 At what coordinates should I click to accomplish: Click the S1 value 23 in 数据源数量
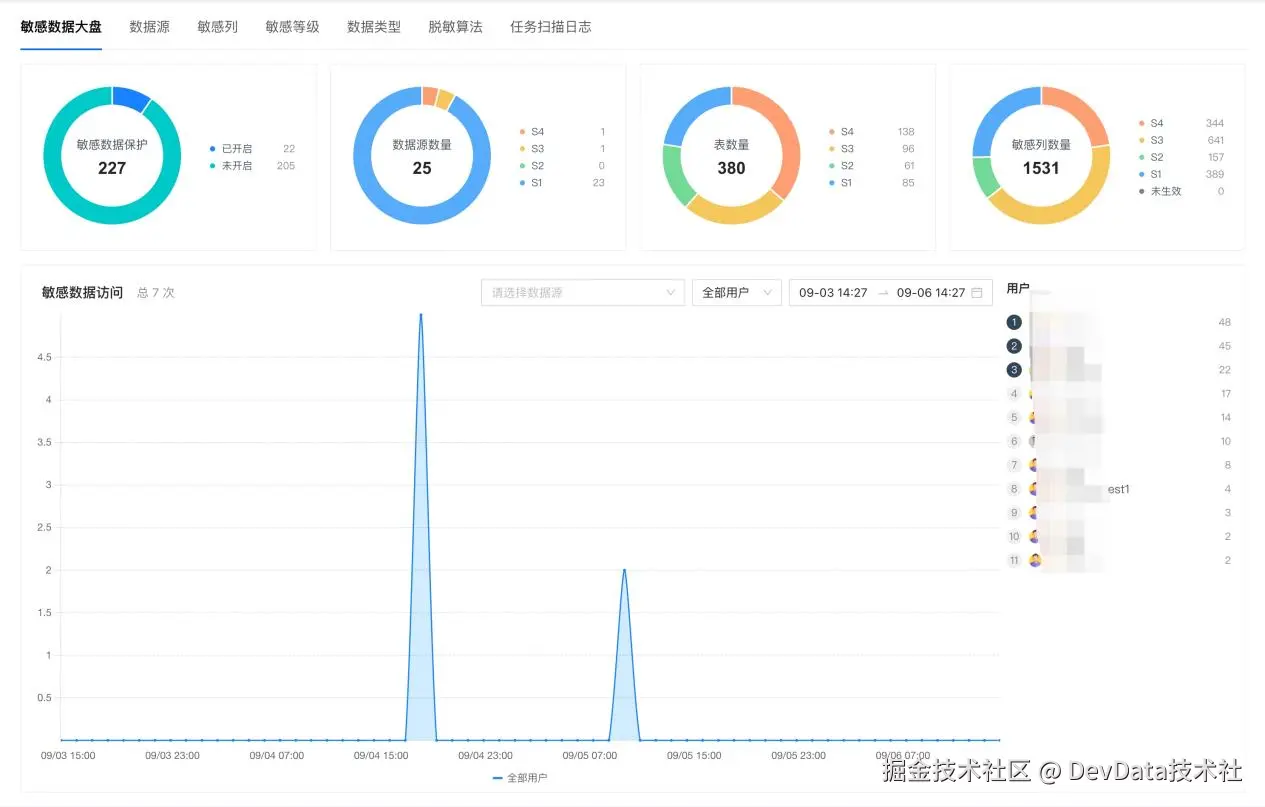(599, 183)
